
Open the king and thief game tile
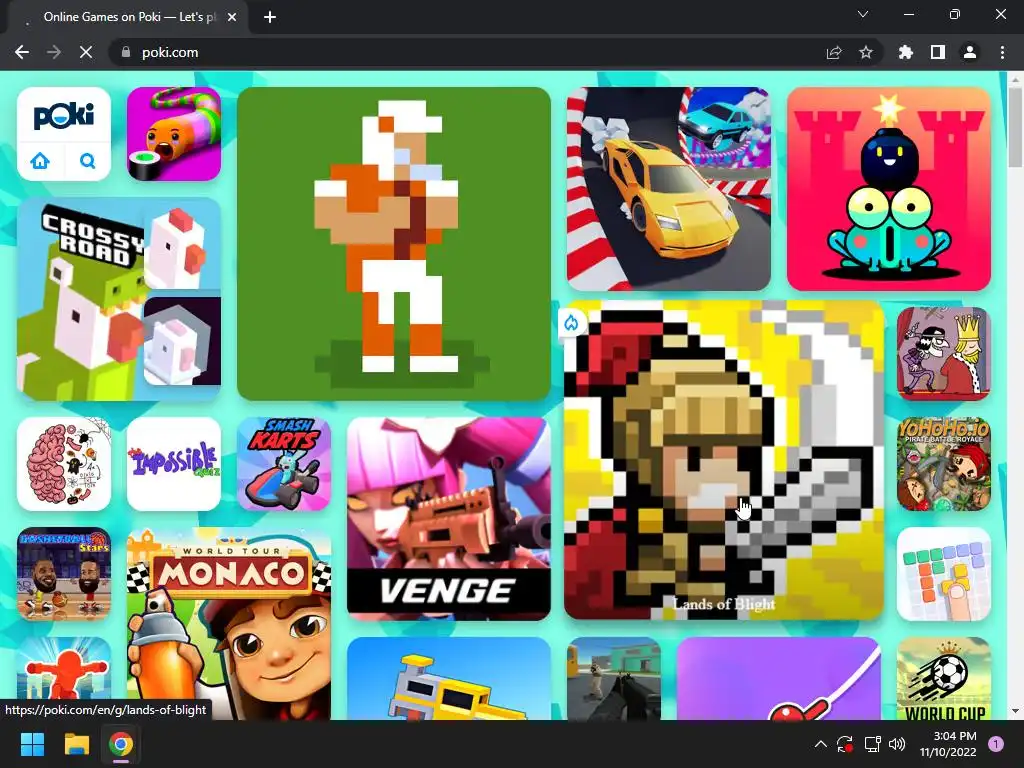click(x=944, y=353)
